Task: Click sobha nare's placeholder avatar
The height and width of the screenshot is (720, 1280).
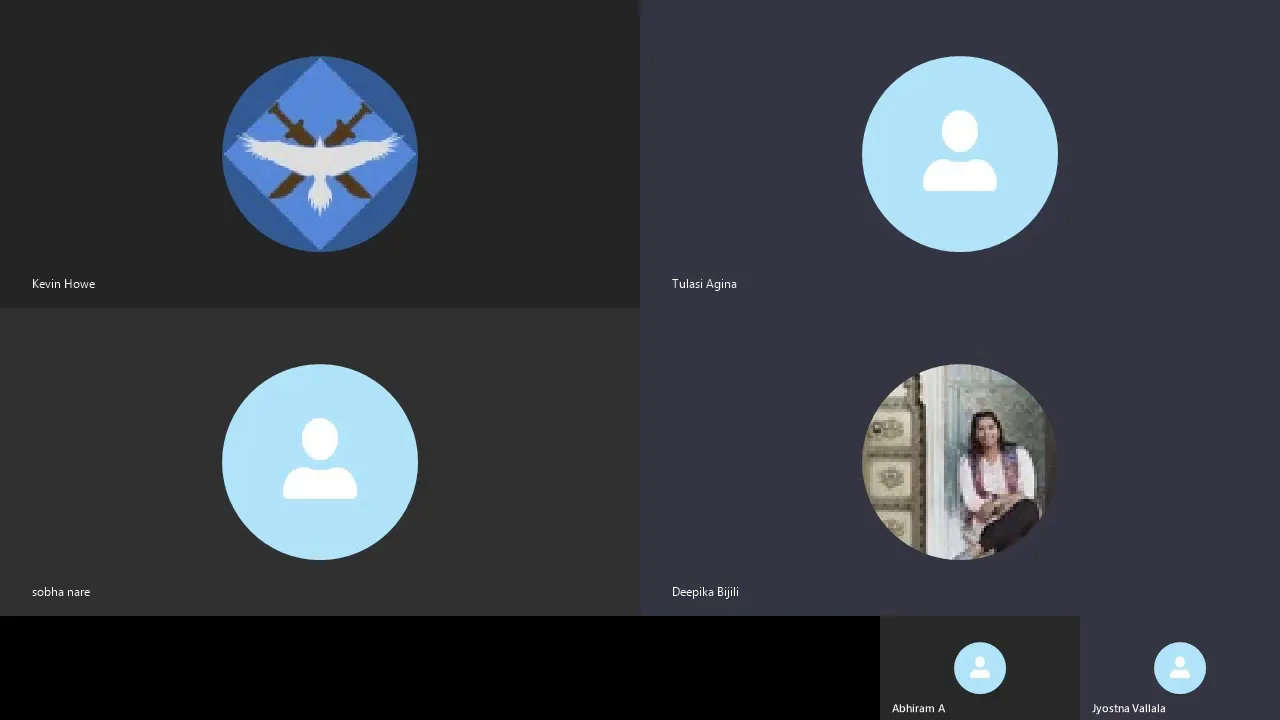Action: pyautogui.click(x=320, y=462)
